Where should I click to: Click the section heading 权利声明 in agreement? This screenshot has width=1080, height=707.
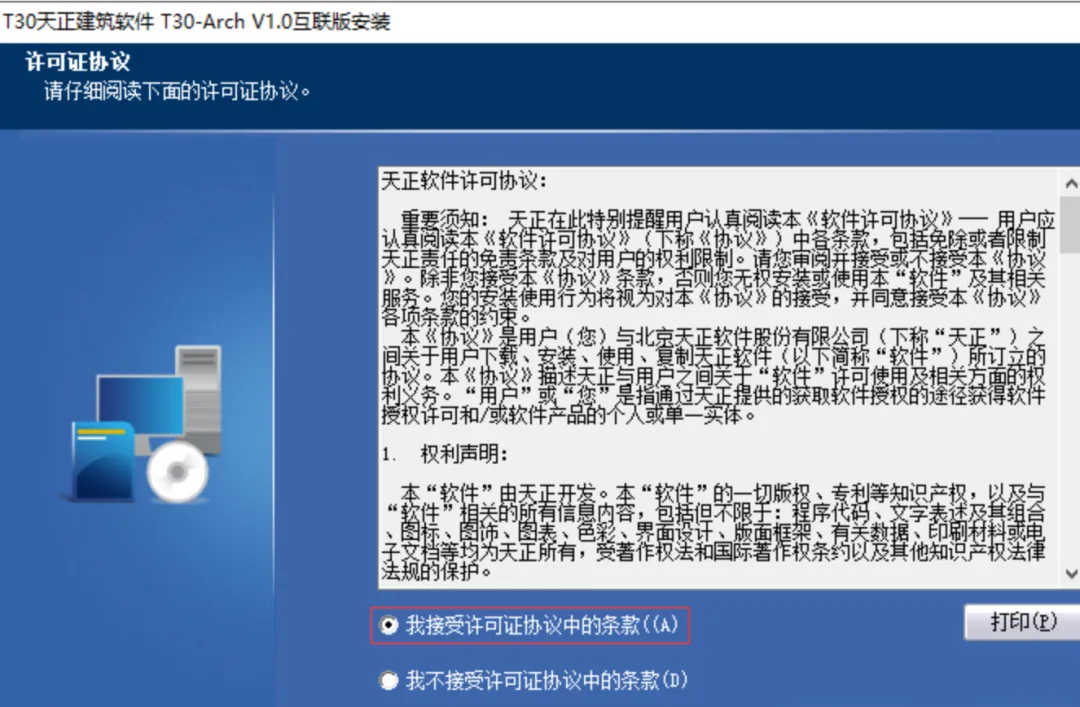pos(463,454)
